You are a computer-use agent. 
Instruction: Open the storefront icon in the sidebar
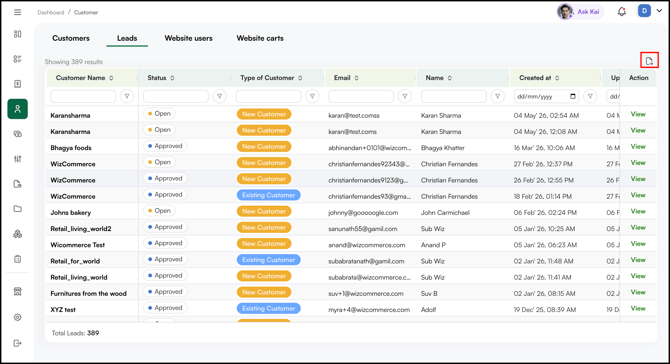coord(18,291)
